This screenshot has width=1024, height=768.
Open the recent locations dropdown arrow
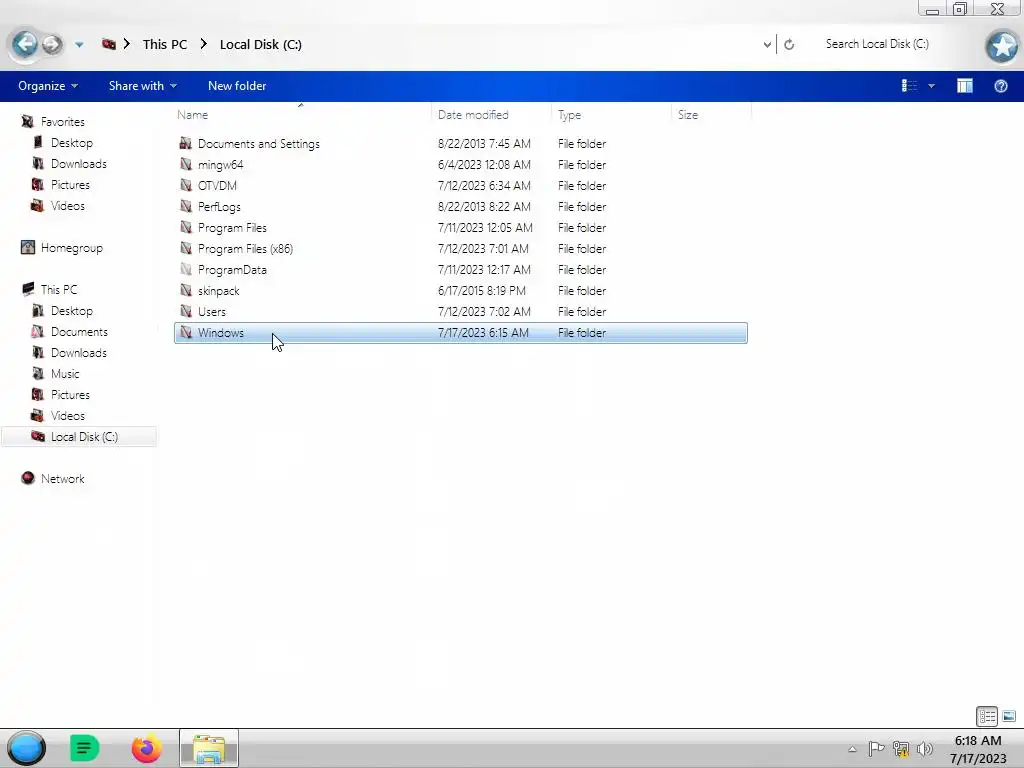click(x=79, y=45)
